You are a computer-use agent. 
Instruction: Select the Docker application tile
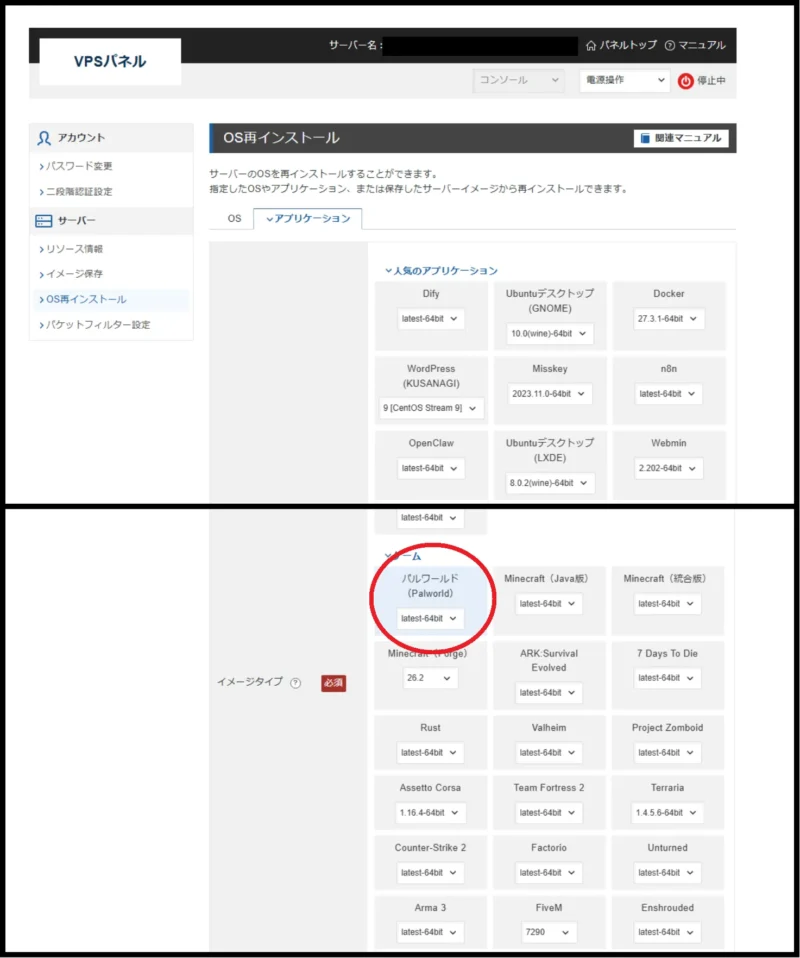pos(669,315)
